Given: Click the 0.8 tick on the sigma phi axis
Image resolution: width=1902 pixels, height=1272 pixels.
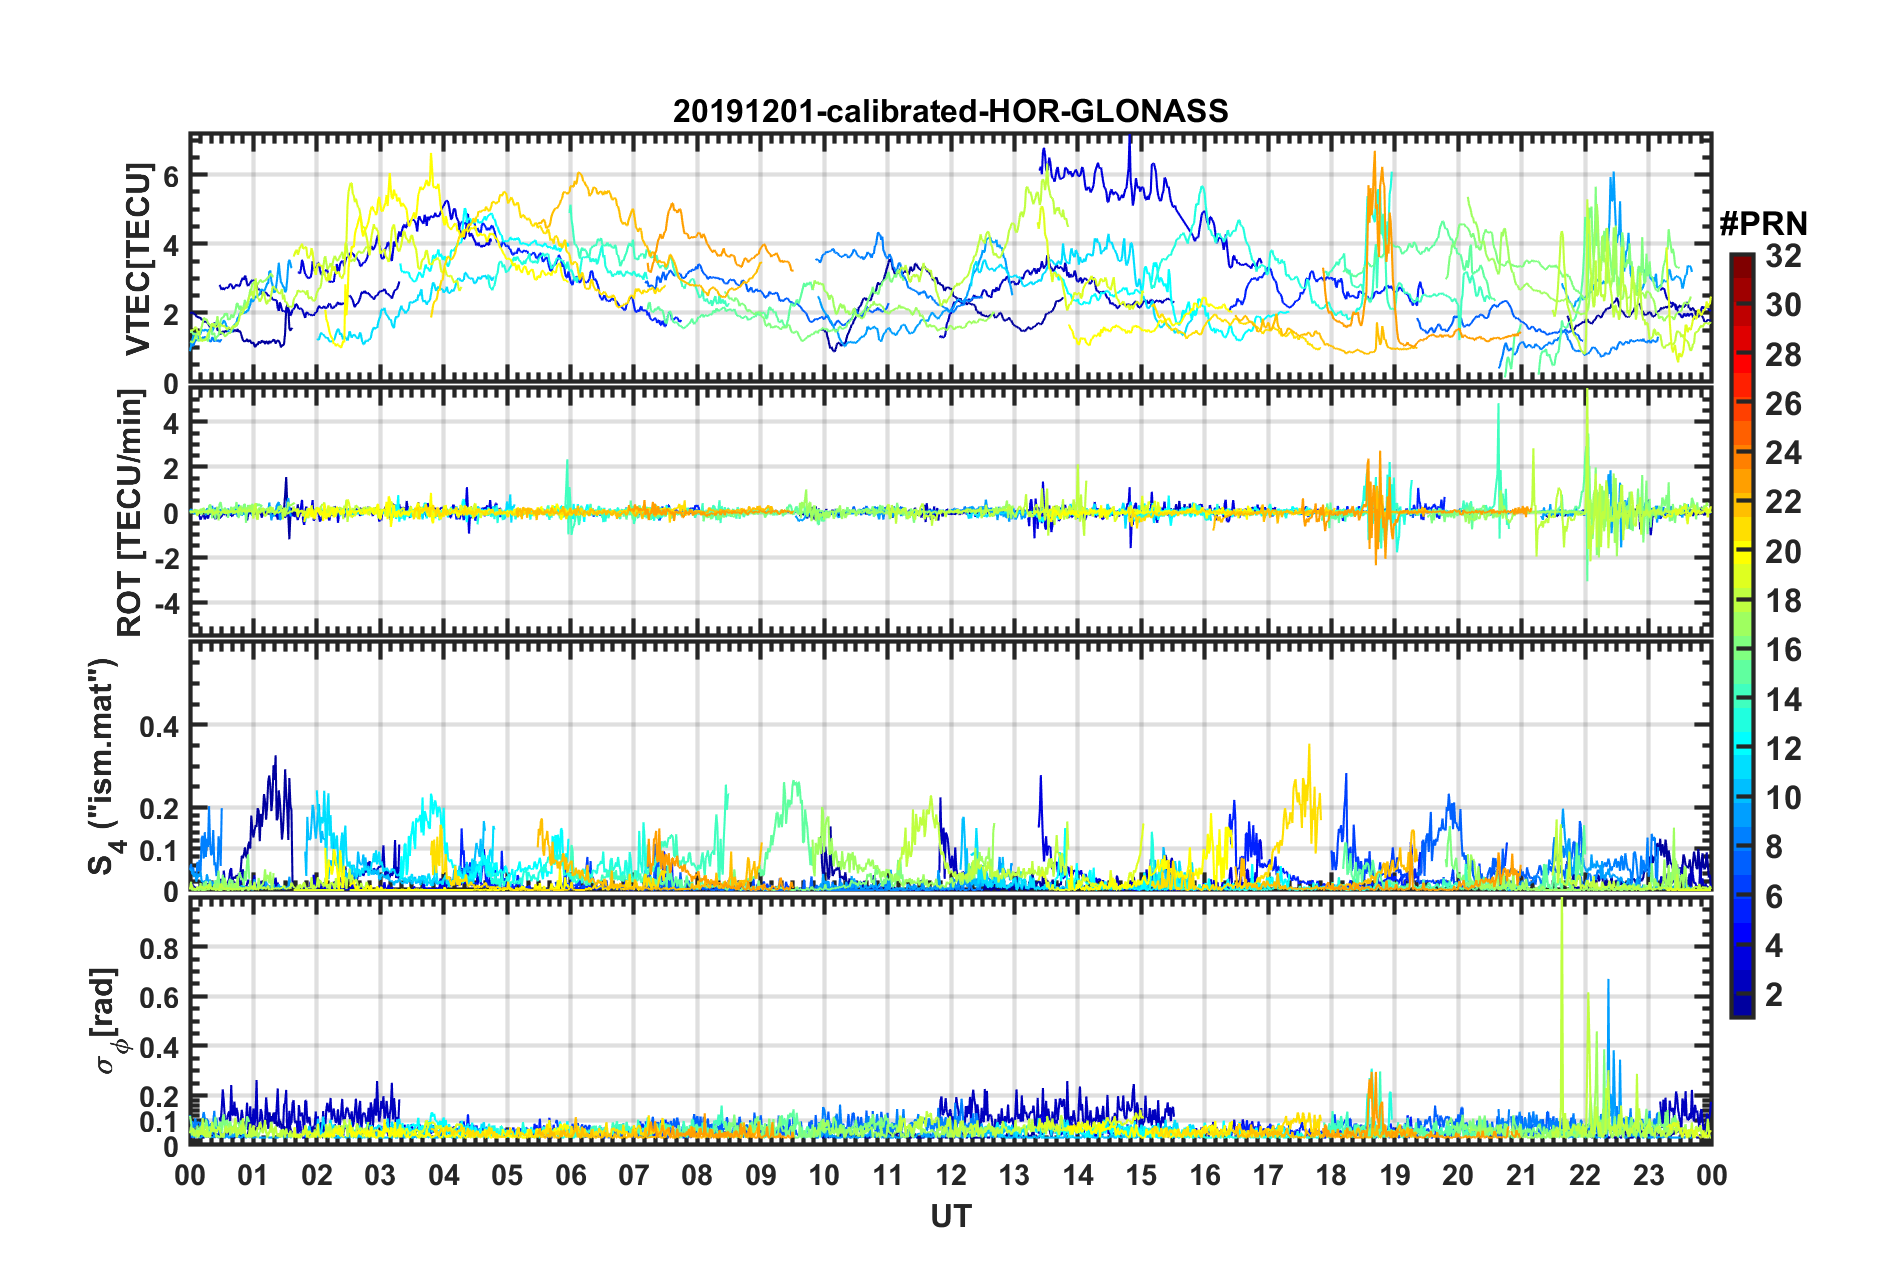Looking at the screenshot, I should [159, 947].
